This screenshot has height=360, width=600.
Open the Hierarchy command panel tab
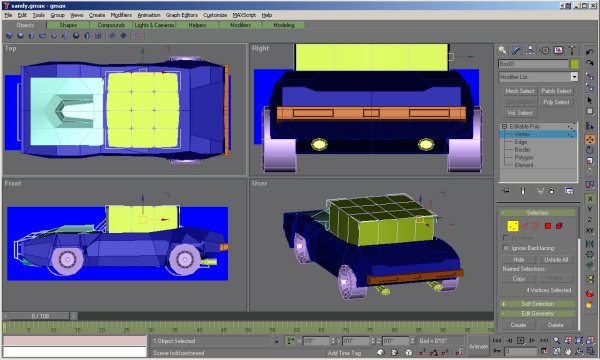pyautogui.click(x=530, y=50)
